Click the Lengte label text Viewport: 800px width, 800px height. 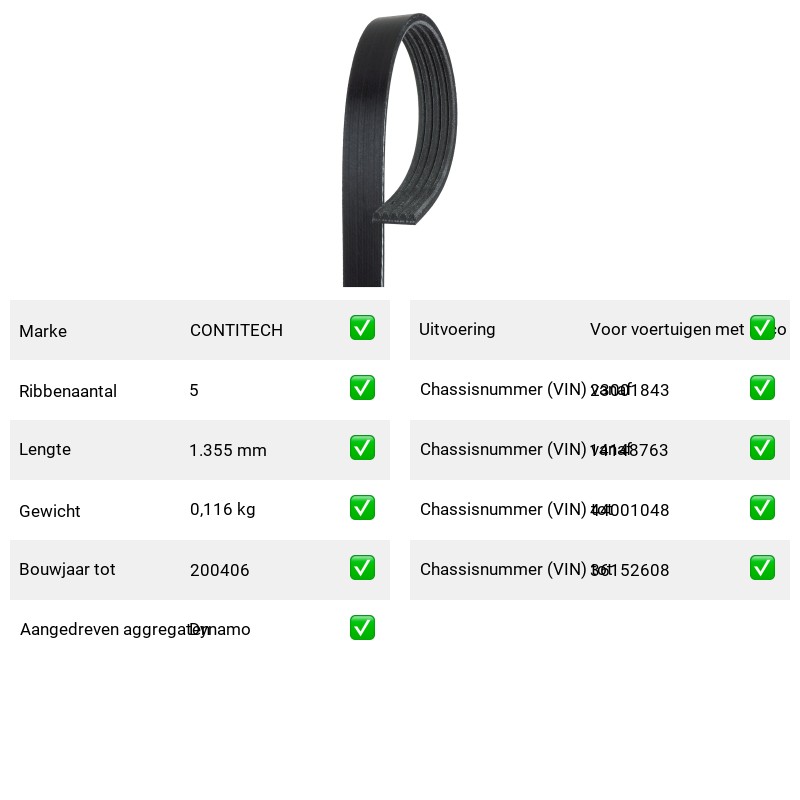click(45, 449)
